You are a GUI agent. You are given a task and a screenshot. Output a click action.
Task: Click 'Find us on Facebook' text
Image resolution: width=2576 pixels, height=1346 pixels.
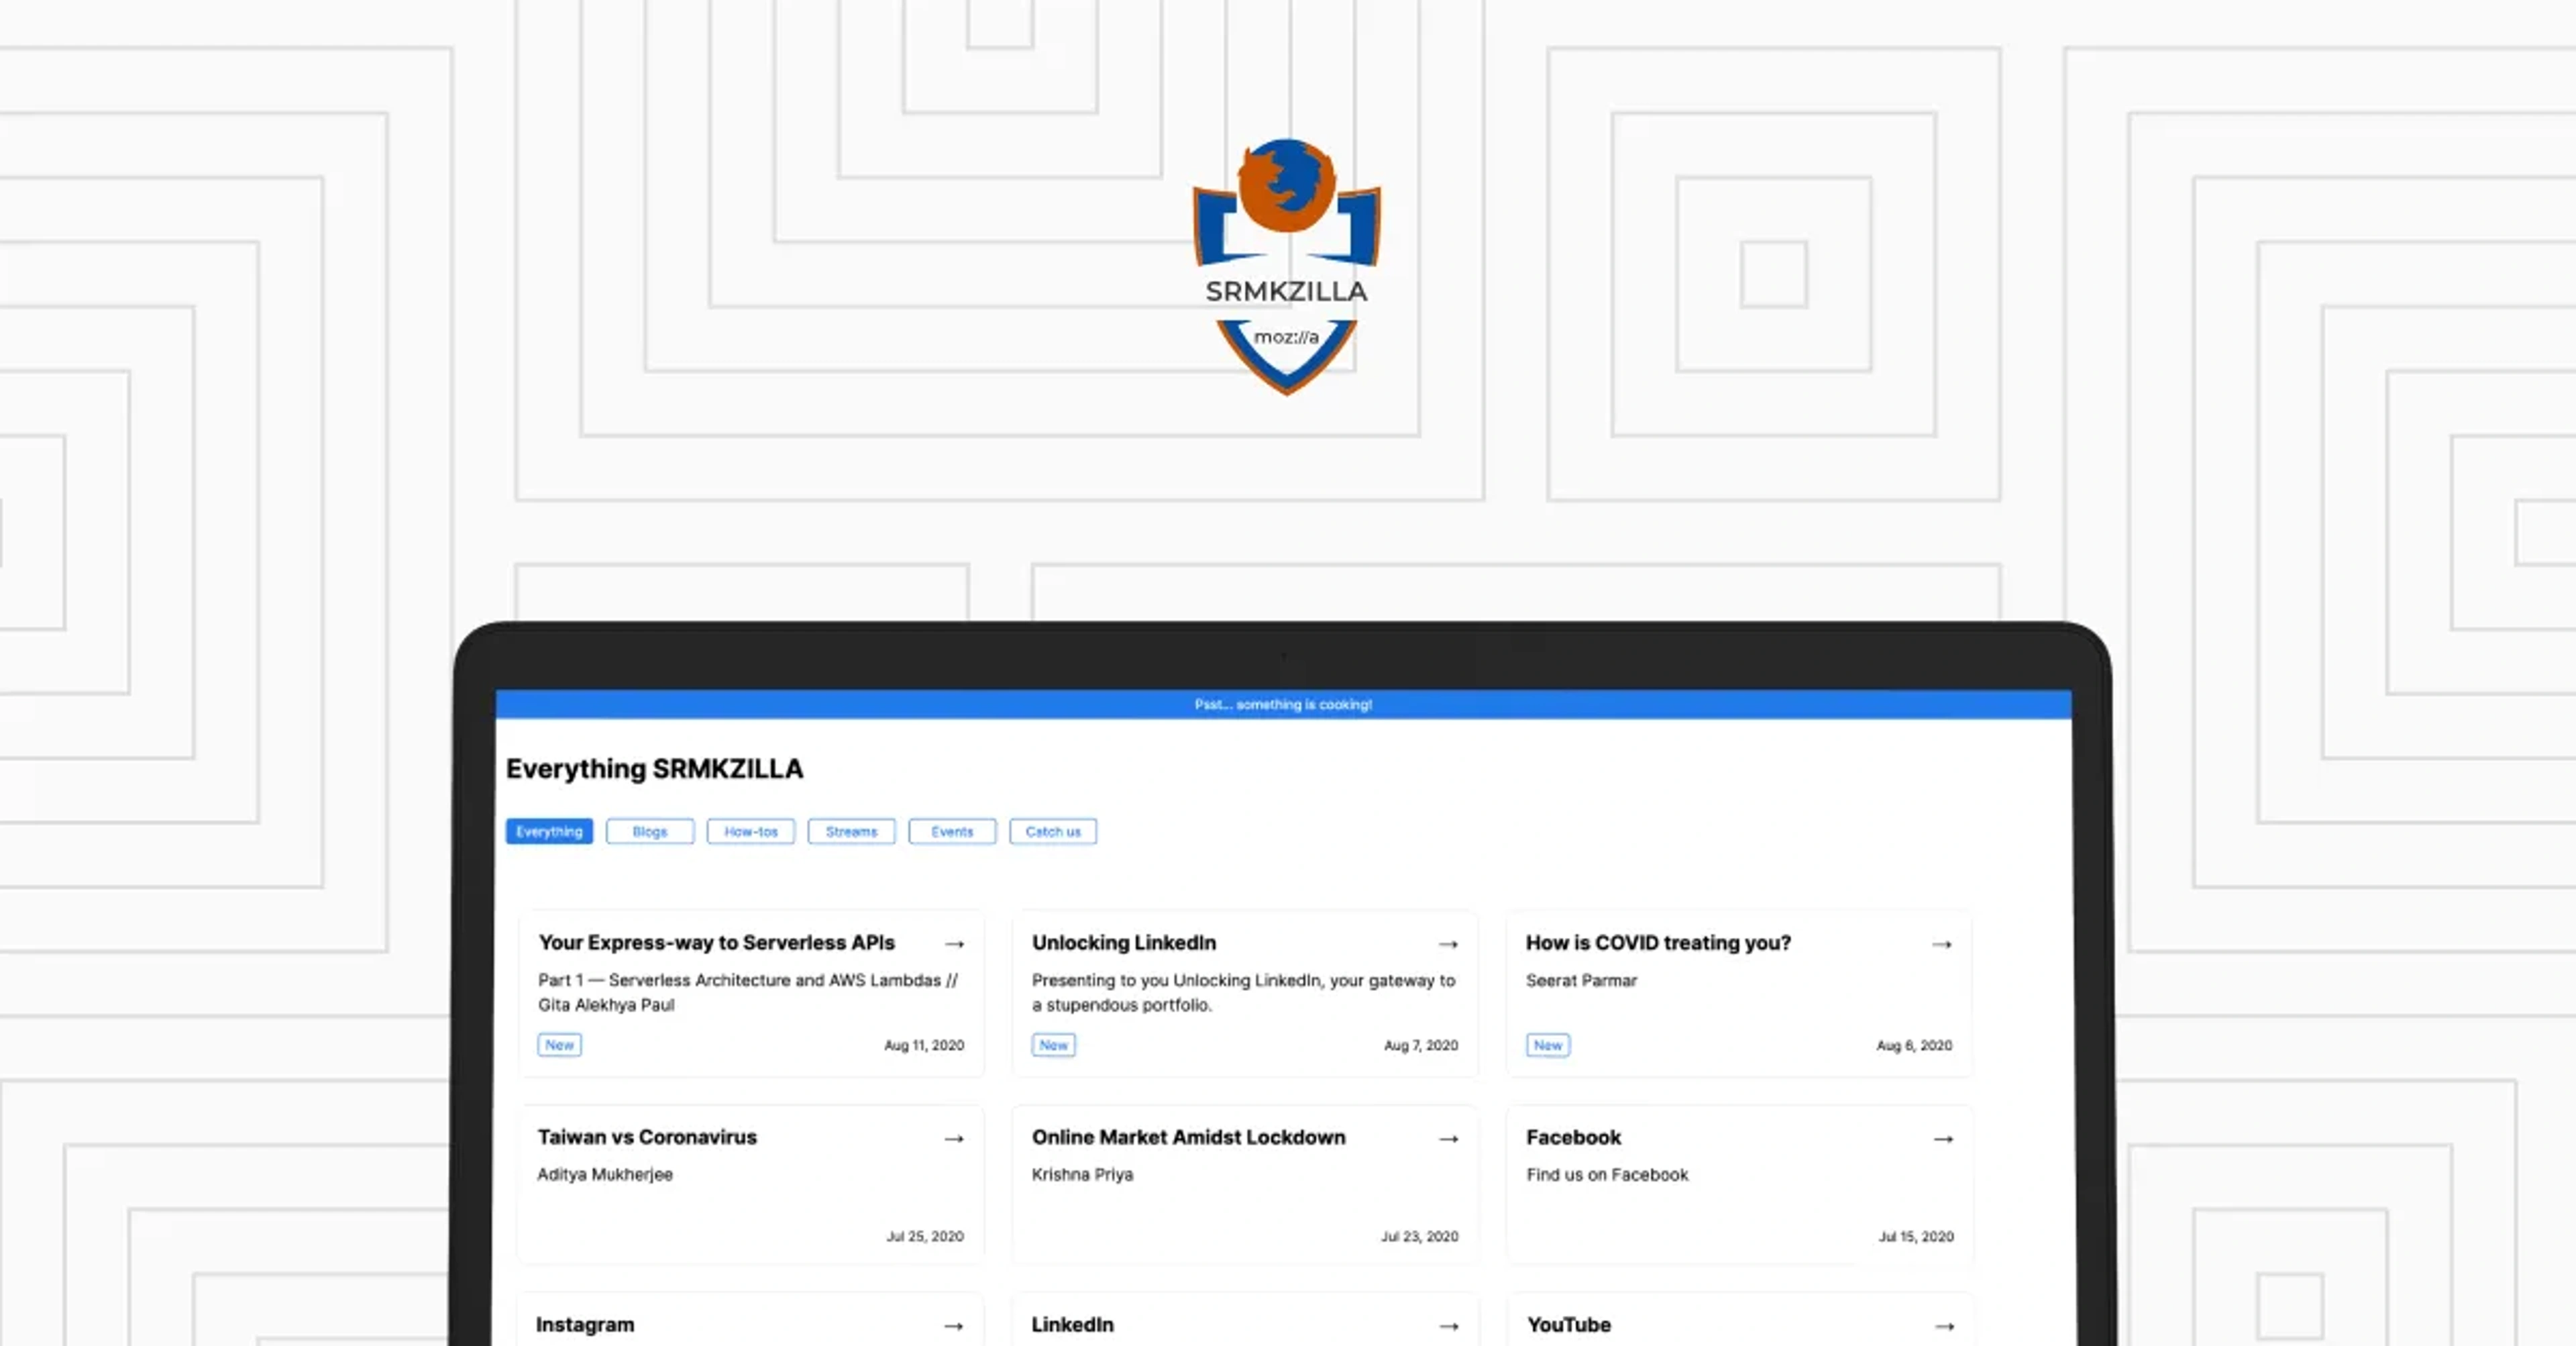[x=1607, y=1175]
